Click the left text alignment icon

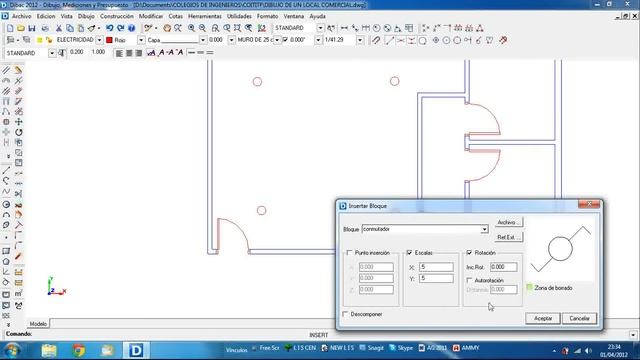tap(119, 53)
